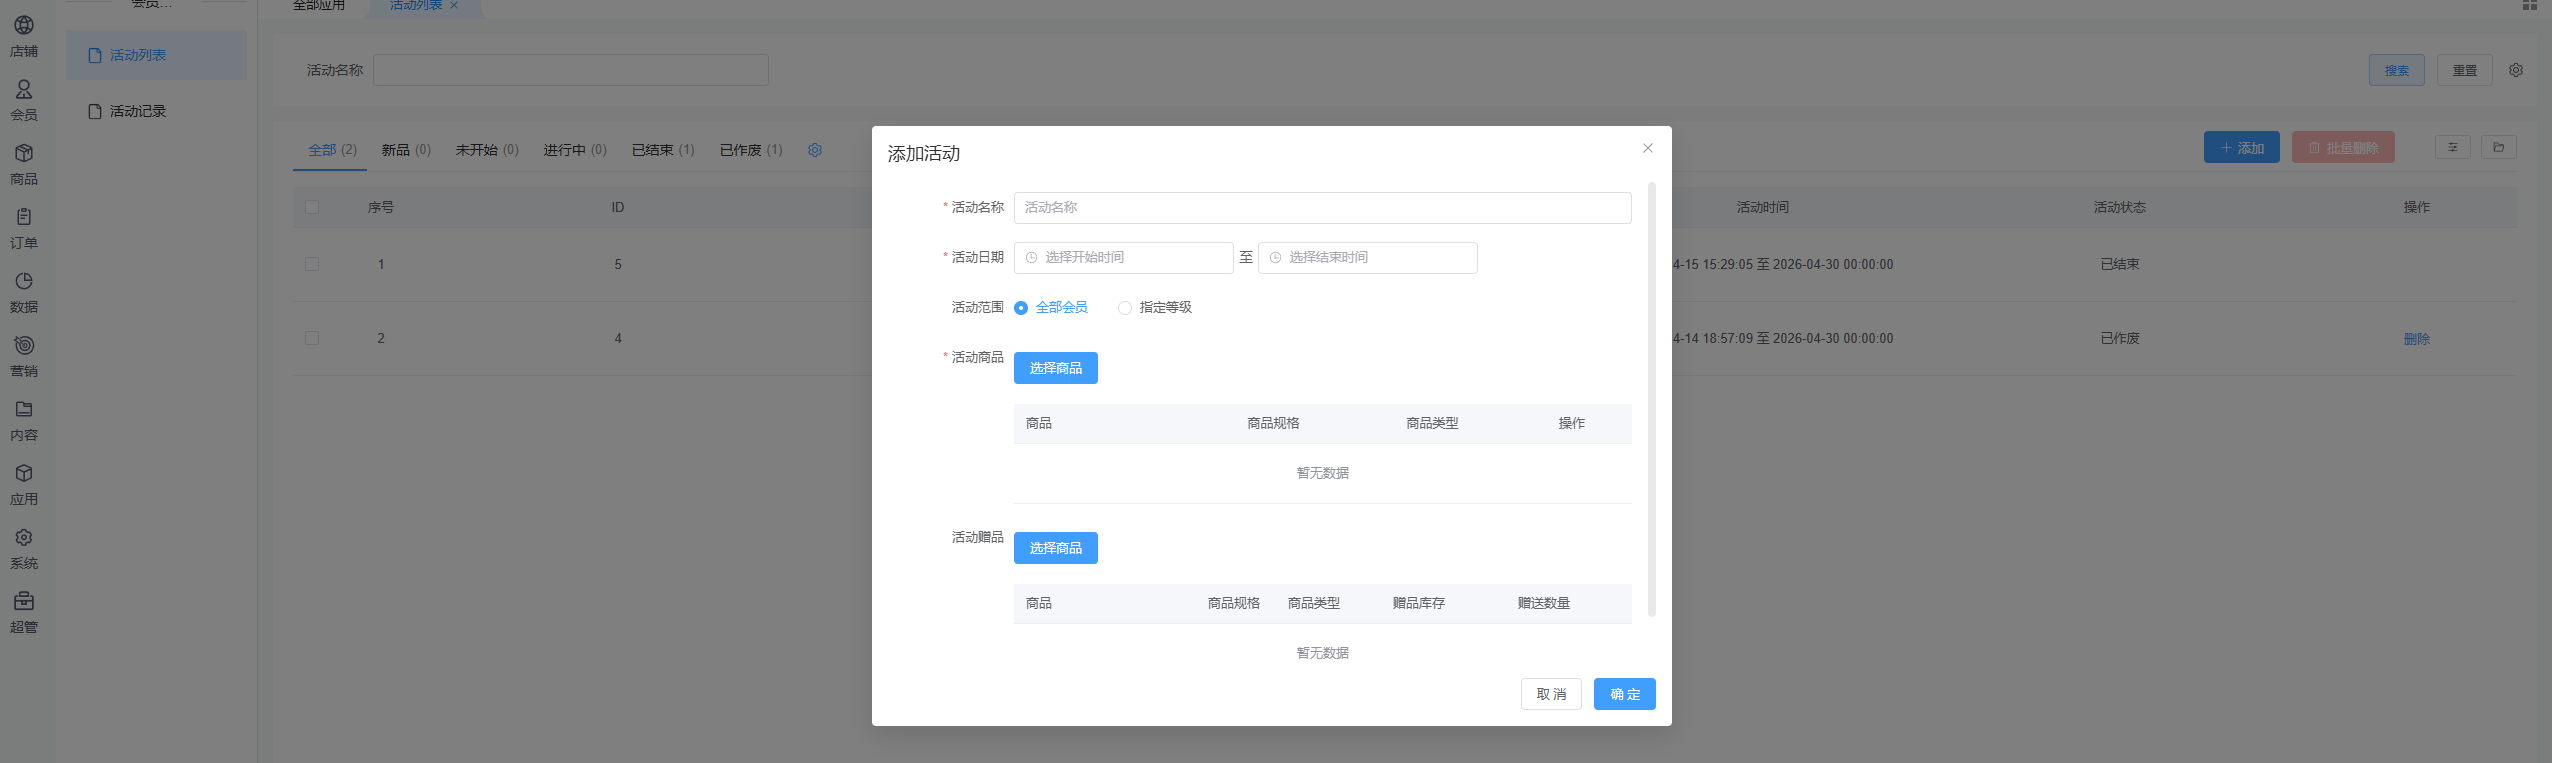This screenshot has height=763, width=2552.
Task: Open the 选择结束时间 date picker
Action: click(1367, 258)
